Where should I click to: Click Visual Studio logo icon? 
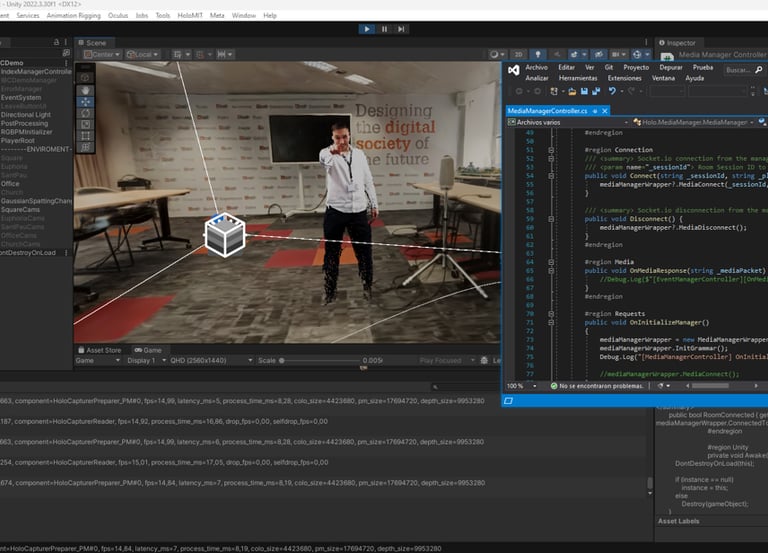pos(513,71)
